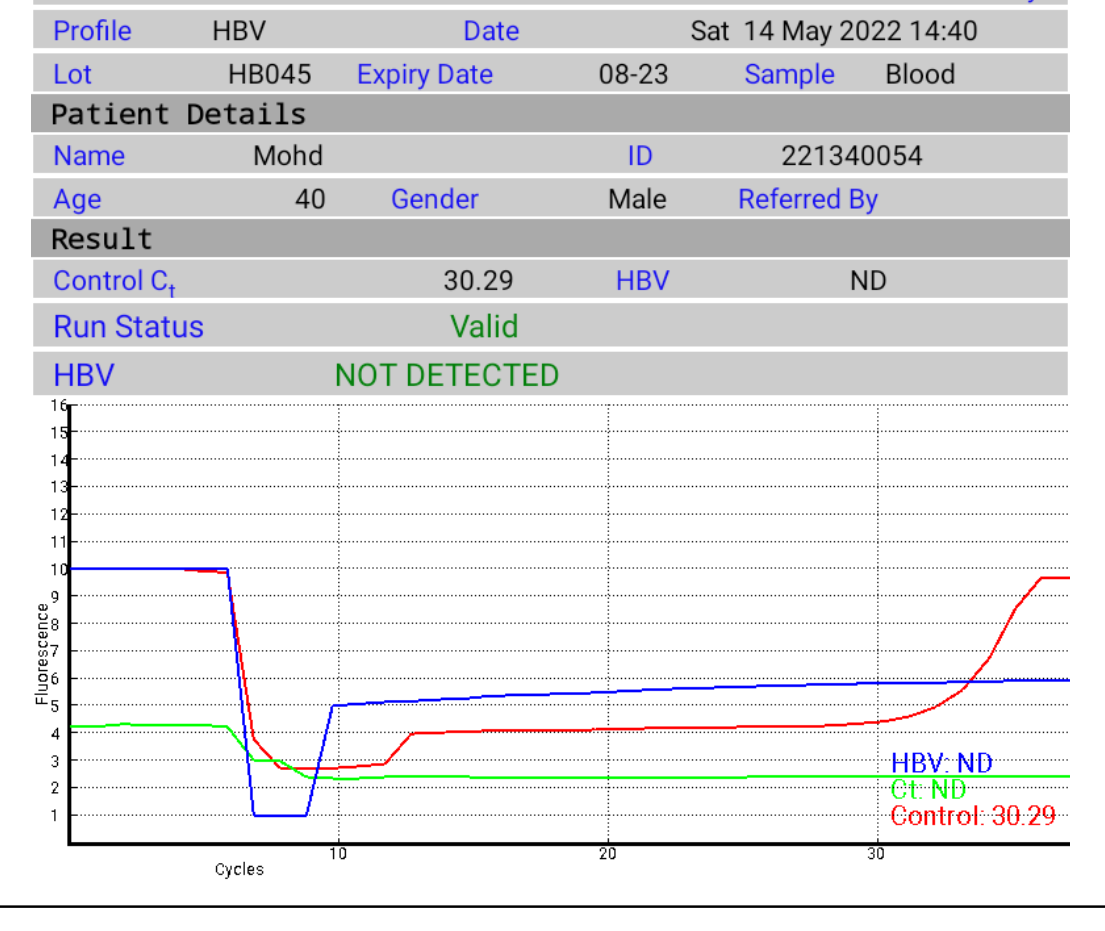Image resolution: width=1105 pixels, height=931 pixels.
Task: Click the Lot number HB045
Action: click(269, 75)
